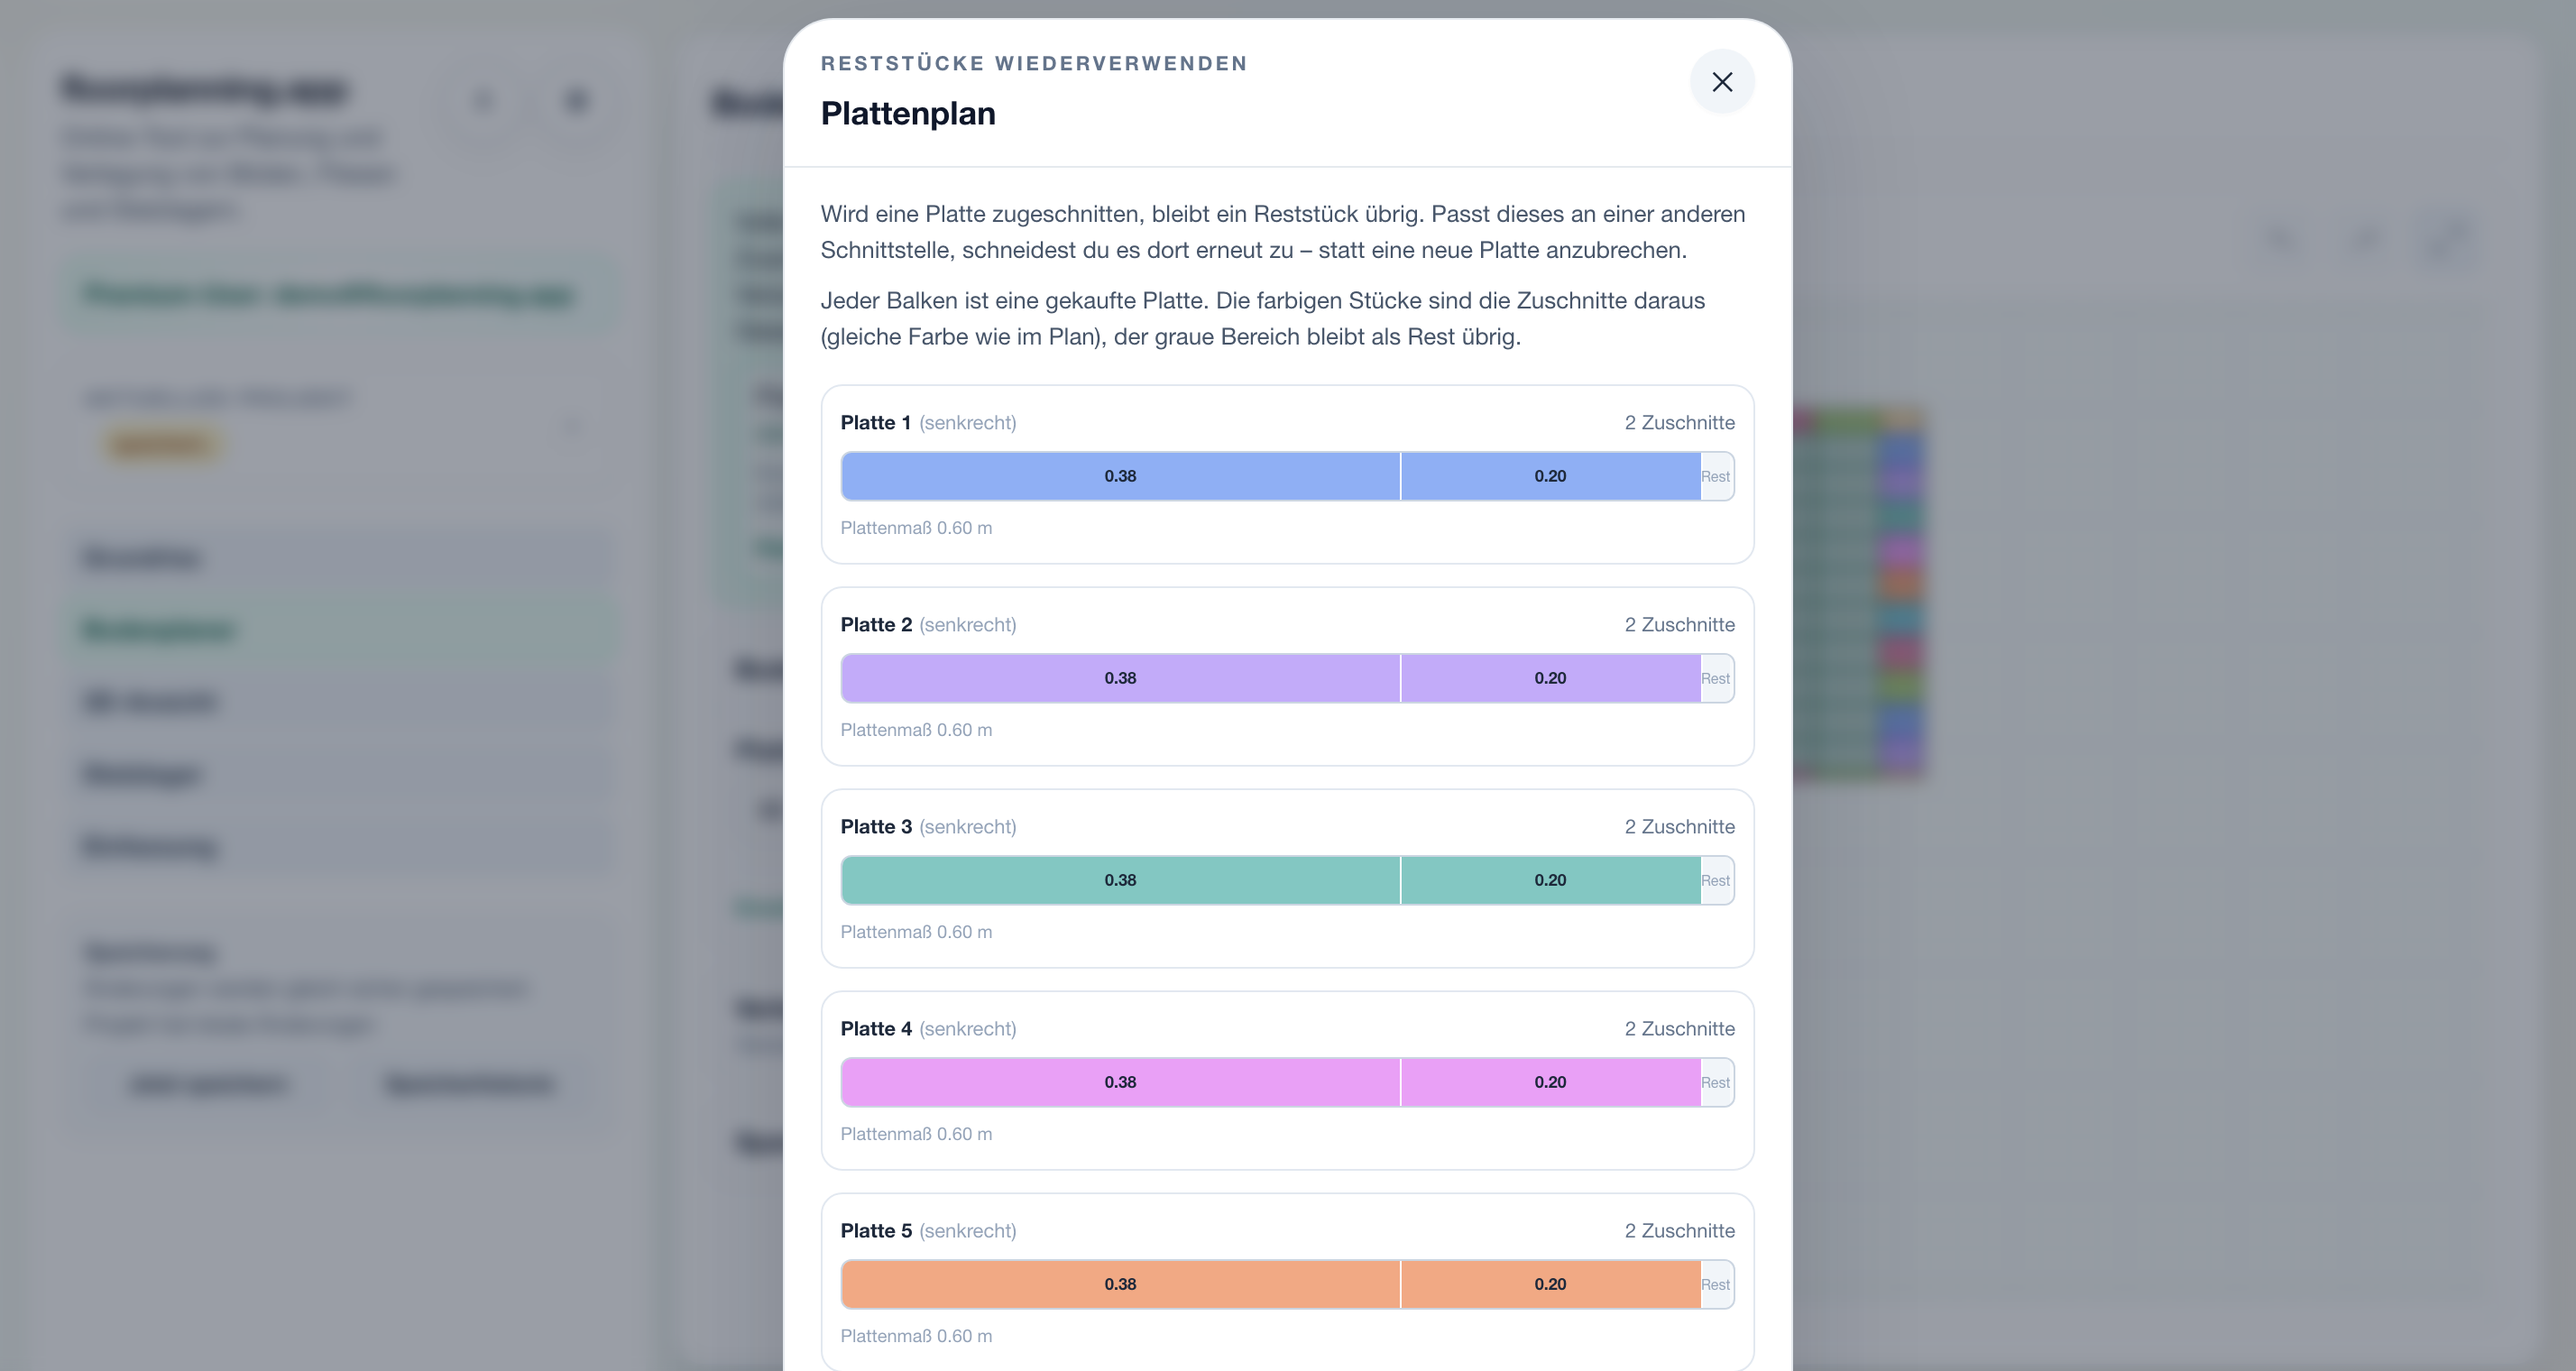Select the pink 0.38 cut in Platte 4

coord(1120,1082)
